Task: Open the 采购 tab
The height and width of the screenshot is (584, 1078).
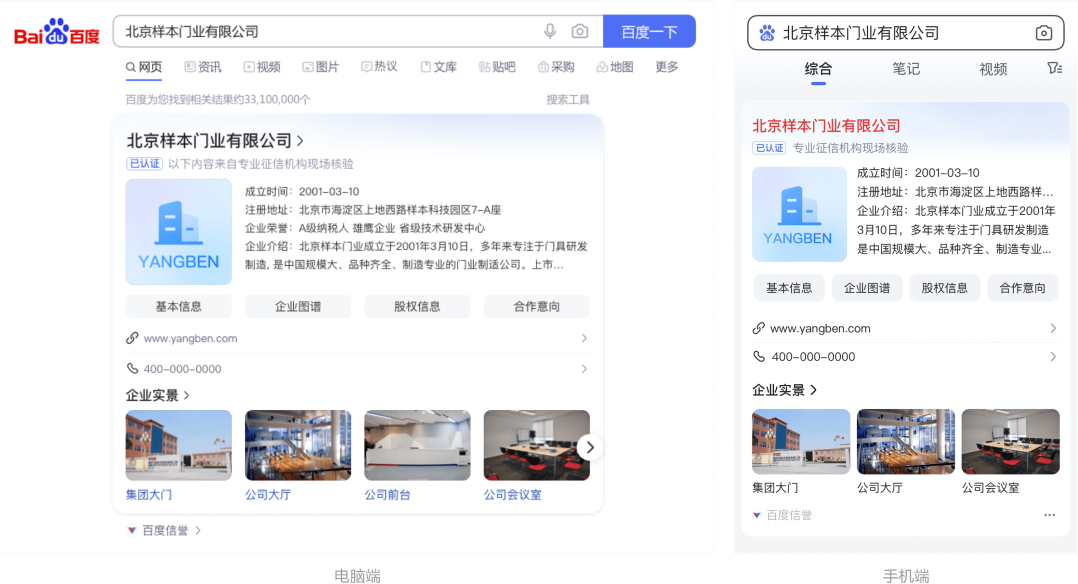Action: pos(556,67)
